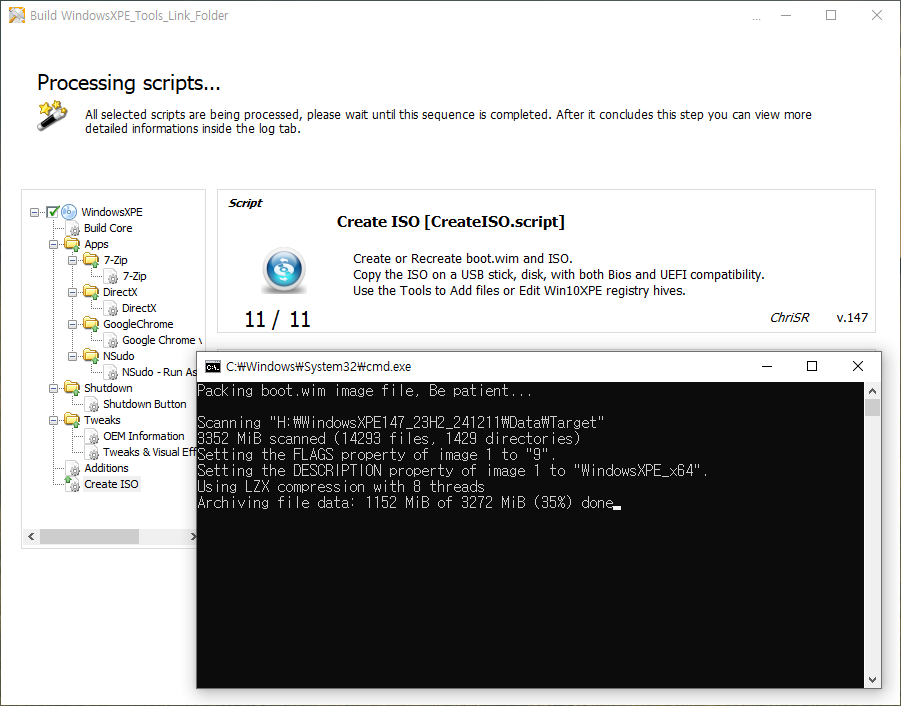Screen dimensions: 901x706
Task: Click the Google Chrome script gear icon
Action: coord(111,341)
